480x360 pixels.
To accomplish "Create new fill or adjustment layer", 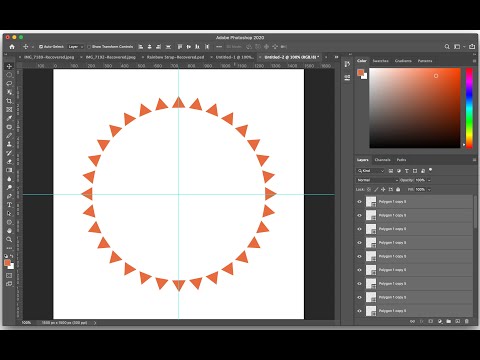I will coord(440,321).
